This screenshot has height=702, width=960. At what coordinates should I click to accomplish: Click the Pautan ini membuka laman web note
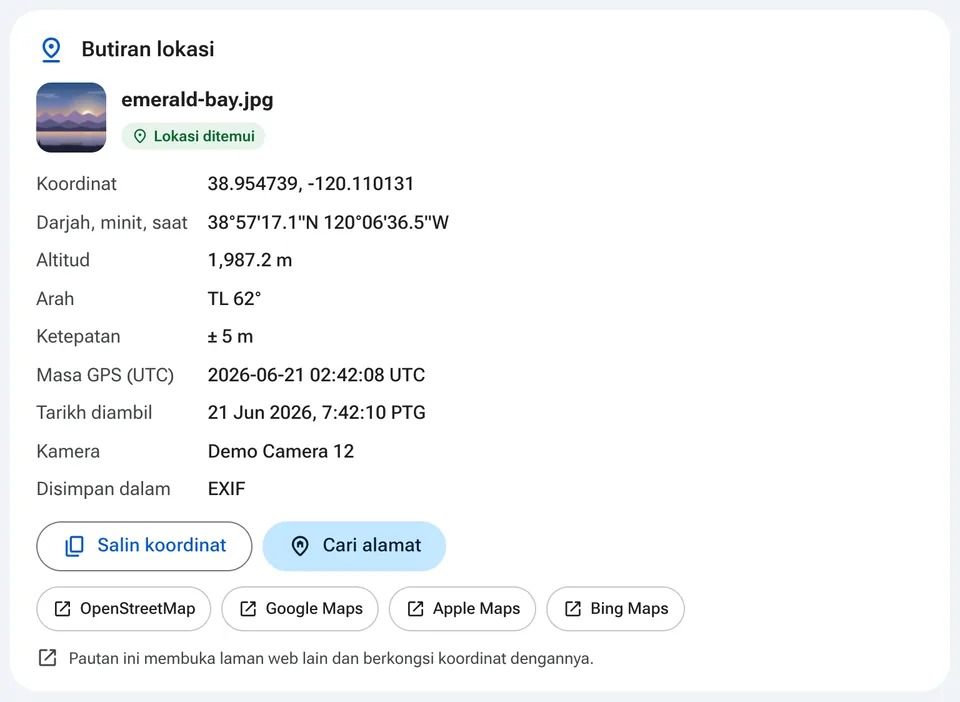pyautogui.click(x=331, y=659)
